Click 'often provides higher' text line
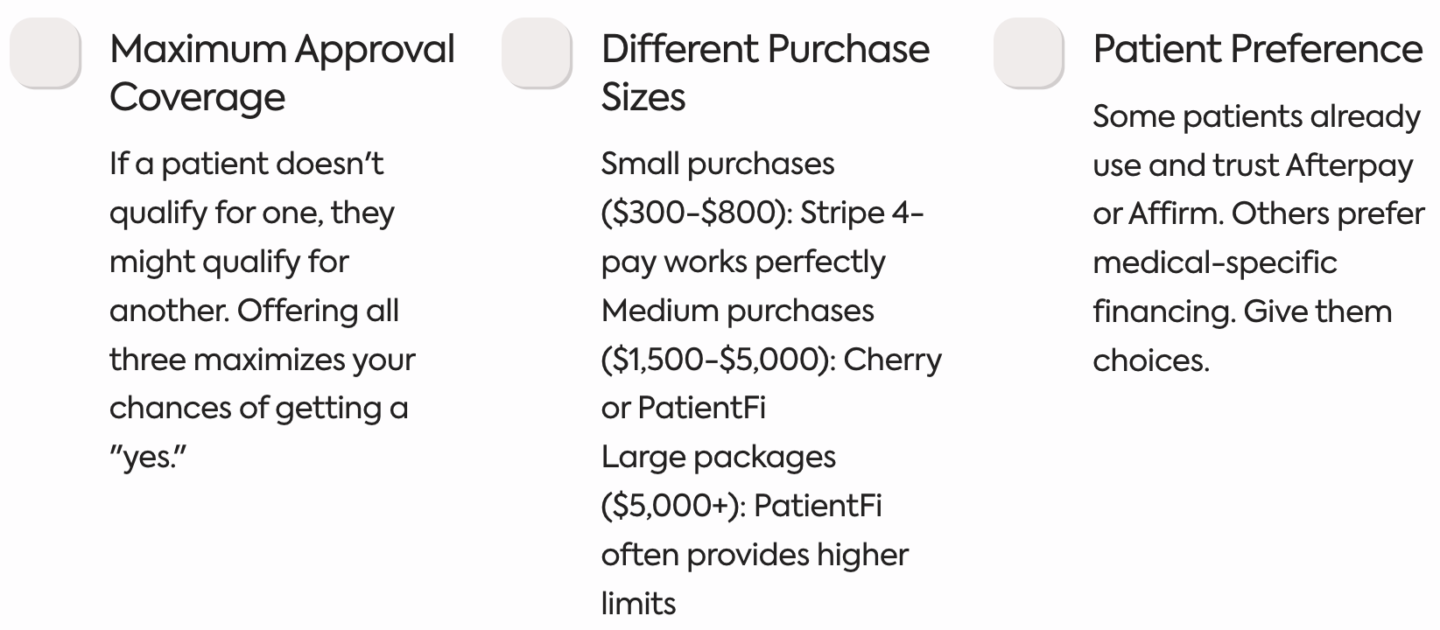 755,554
